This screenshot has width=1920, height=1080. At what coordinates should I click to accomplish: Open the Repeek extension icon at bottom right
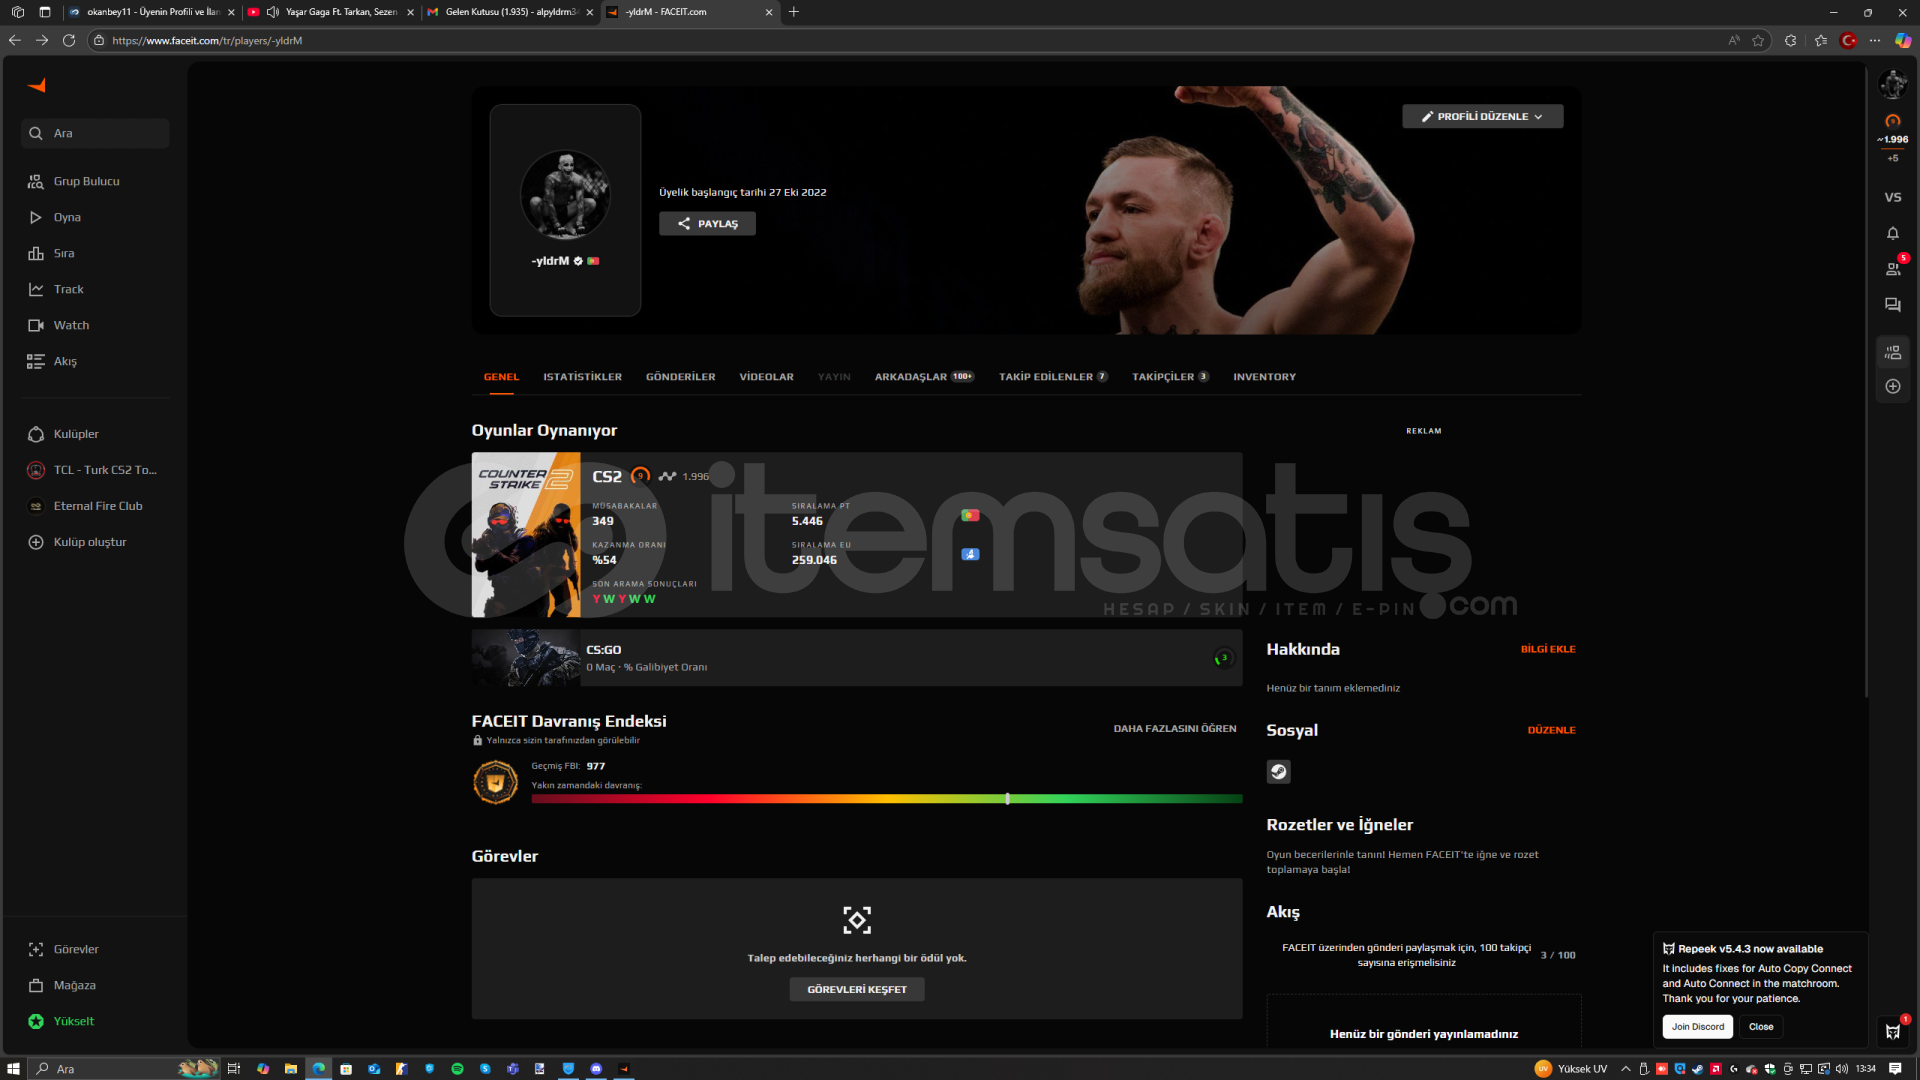click(1893, 1031)
